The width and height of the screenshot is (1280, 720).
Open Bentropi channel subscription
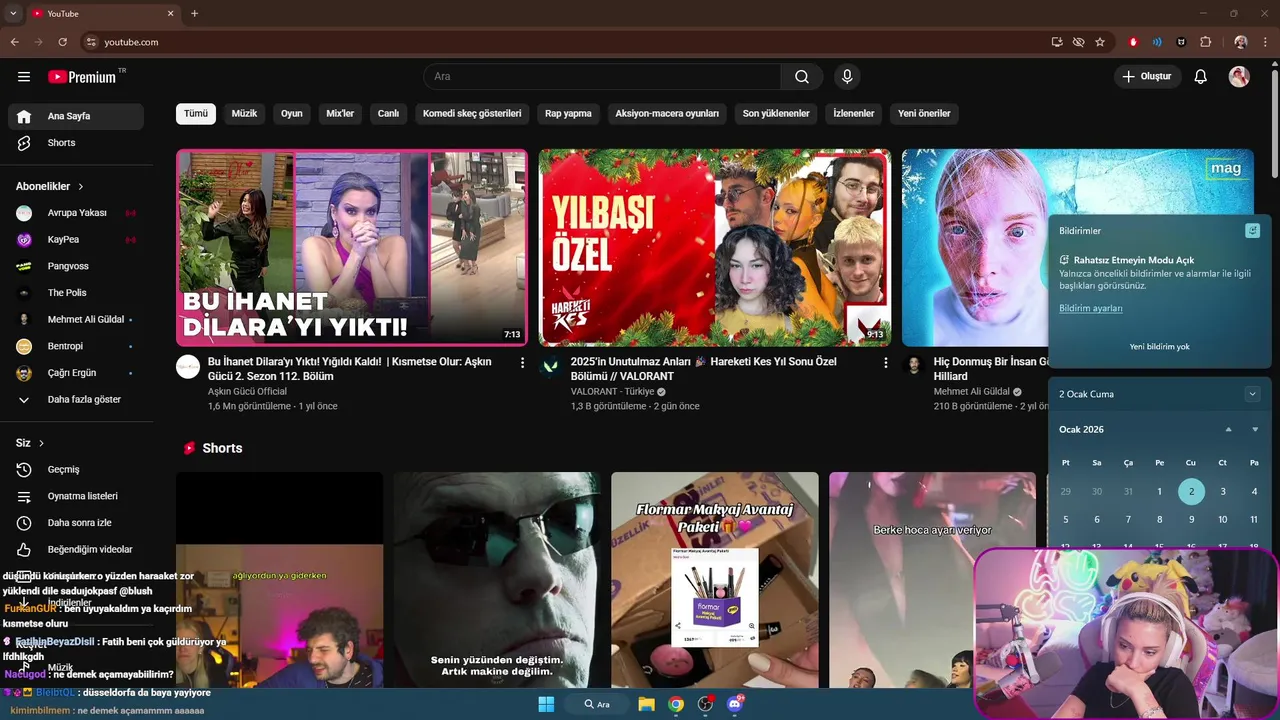coord(76,346)
